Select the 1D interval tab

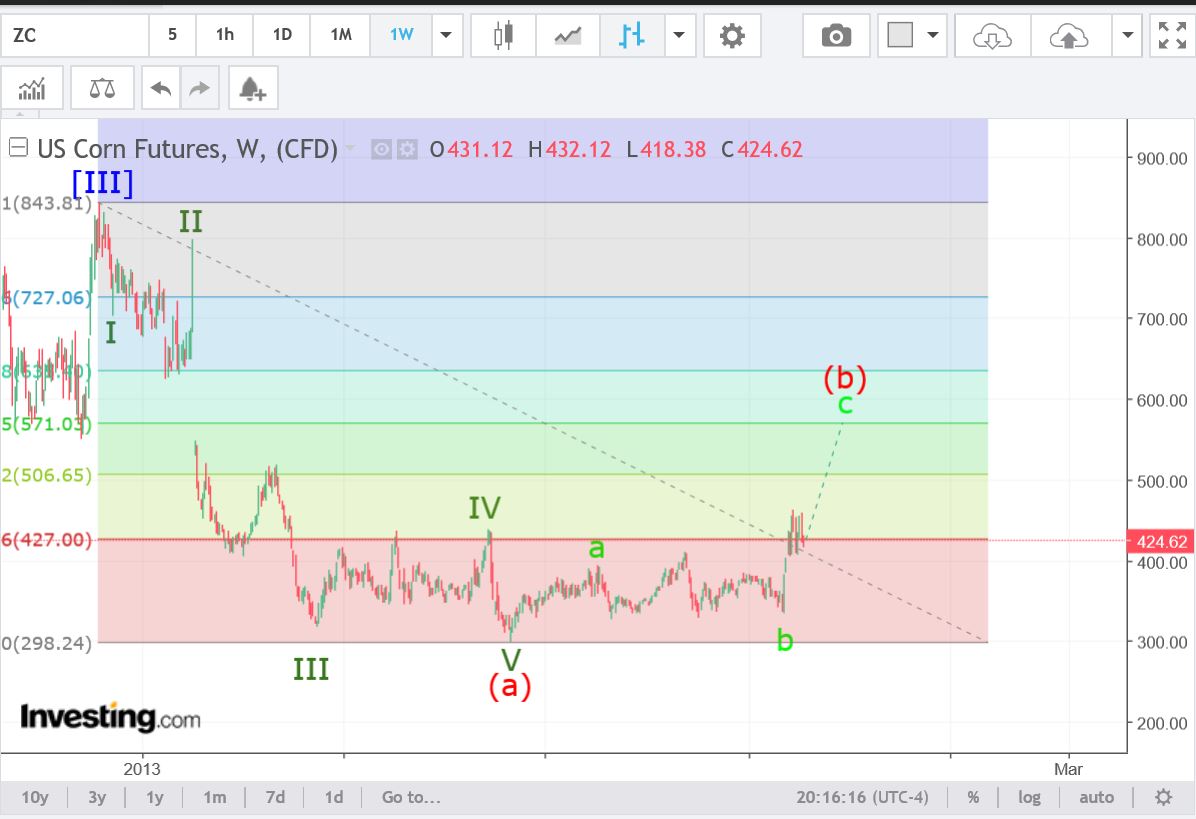(282, 35)
